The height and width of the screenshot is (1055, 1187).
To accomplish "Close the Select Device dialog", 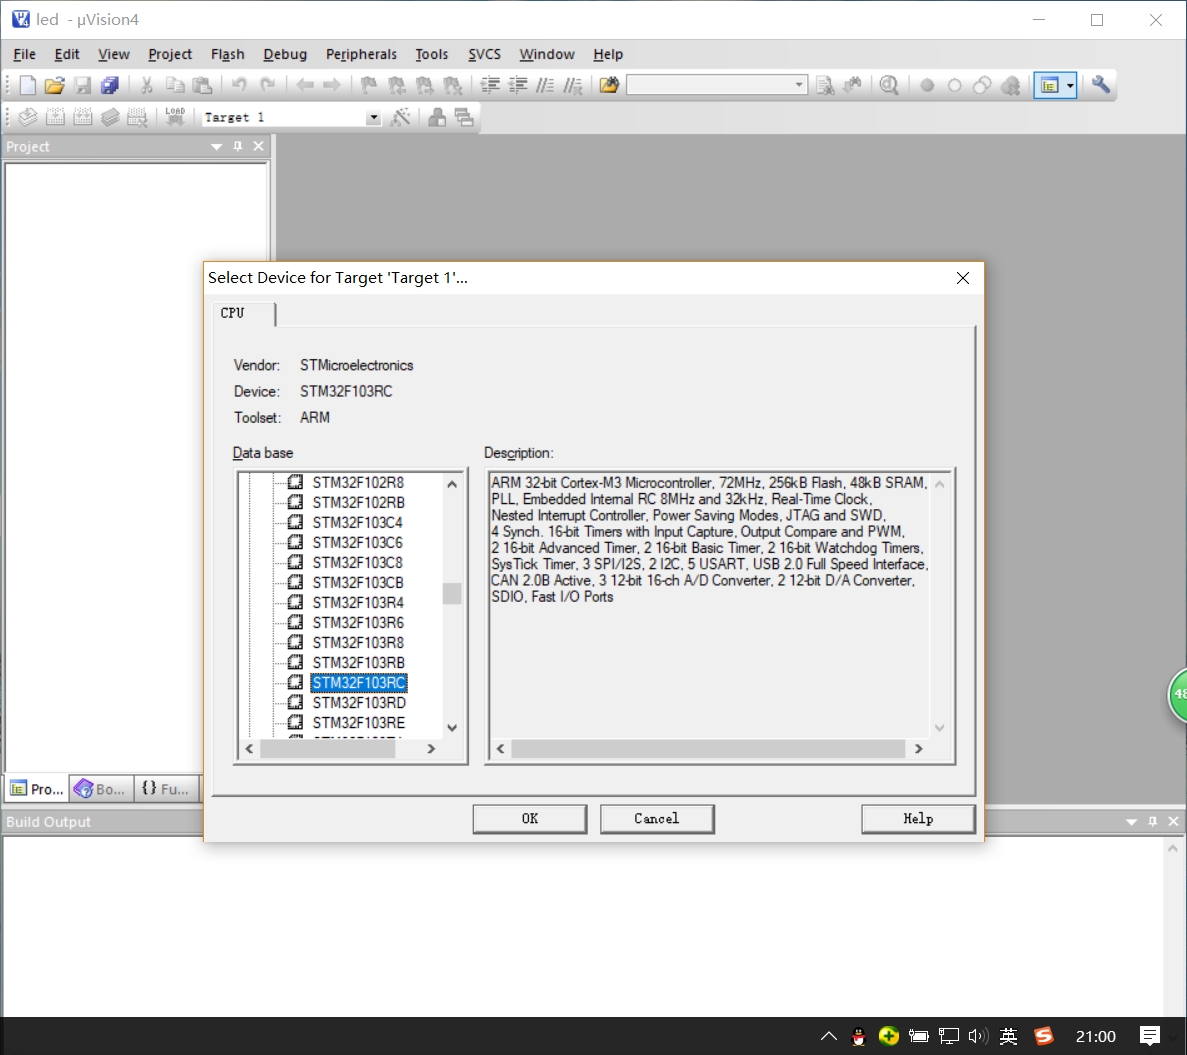I will tap(963, 278).
